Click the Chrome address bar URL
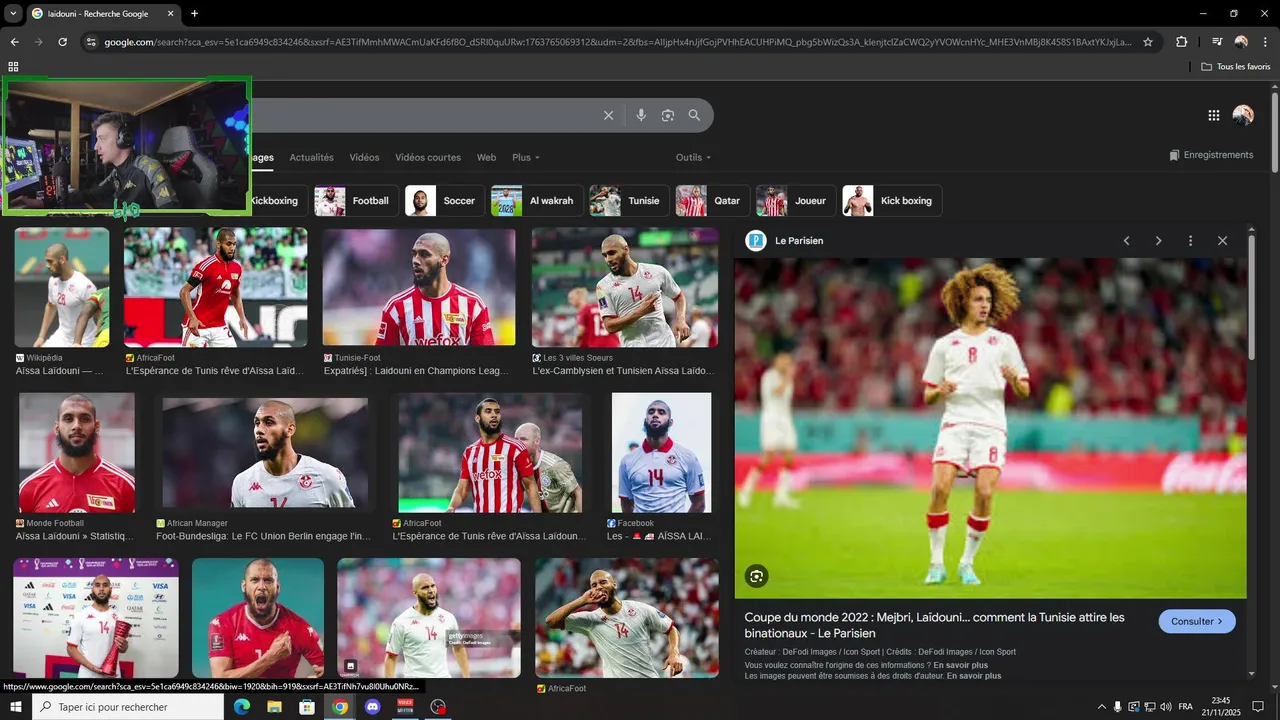The height and width of the screenshot is (720, 1280). pyautogui.click(x=618, y=42)
